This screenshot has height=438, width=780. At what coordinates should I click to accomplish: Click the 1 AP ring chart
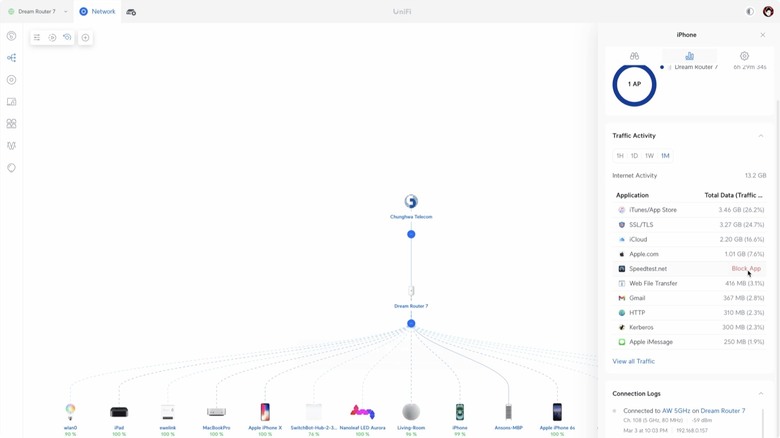click(x=634, y=84)
